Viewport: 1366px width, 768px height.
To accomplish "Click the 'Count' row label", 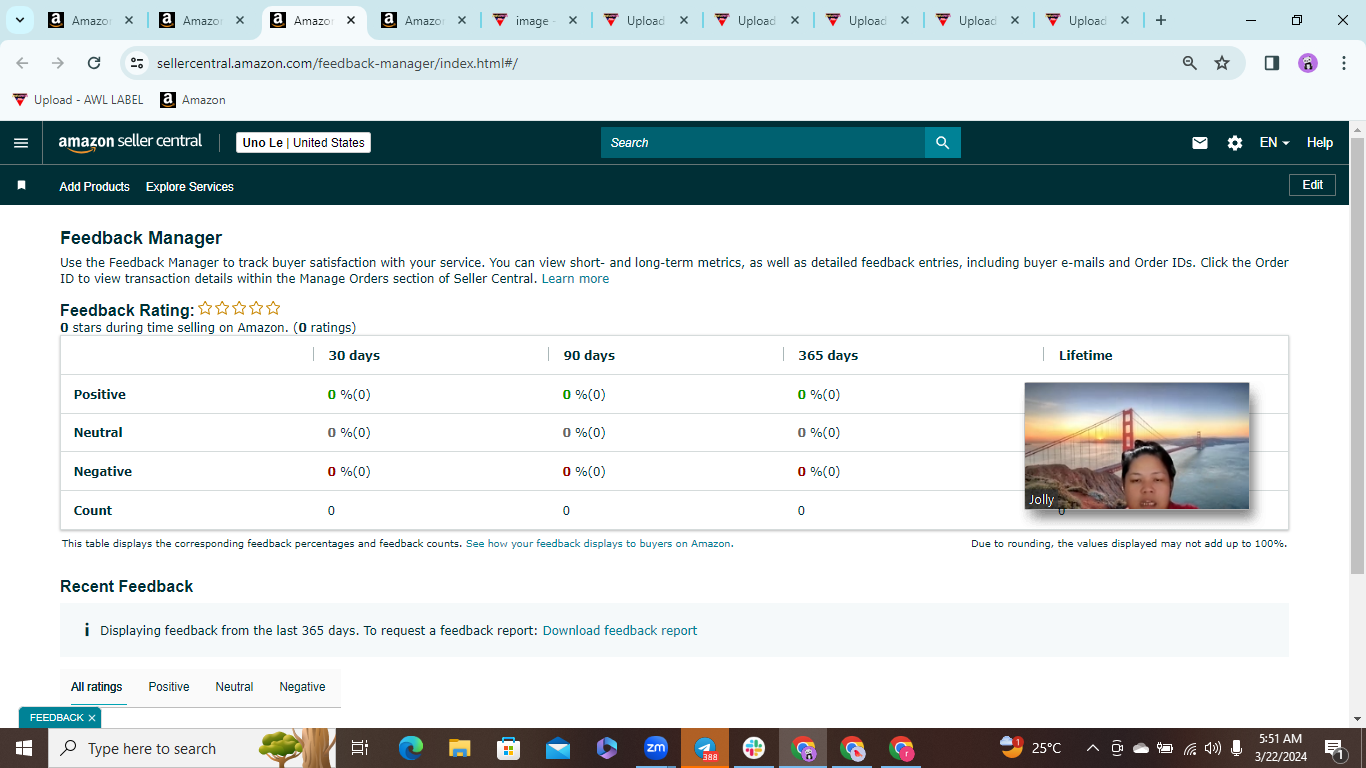I will 93,510.
